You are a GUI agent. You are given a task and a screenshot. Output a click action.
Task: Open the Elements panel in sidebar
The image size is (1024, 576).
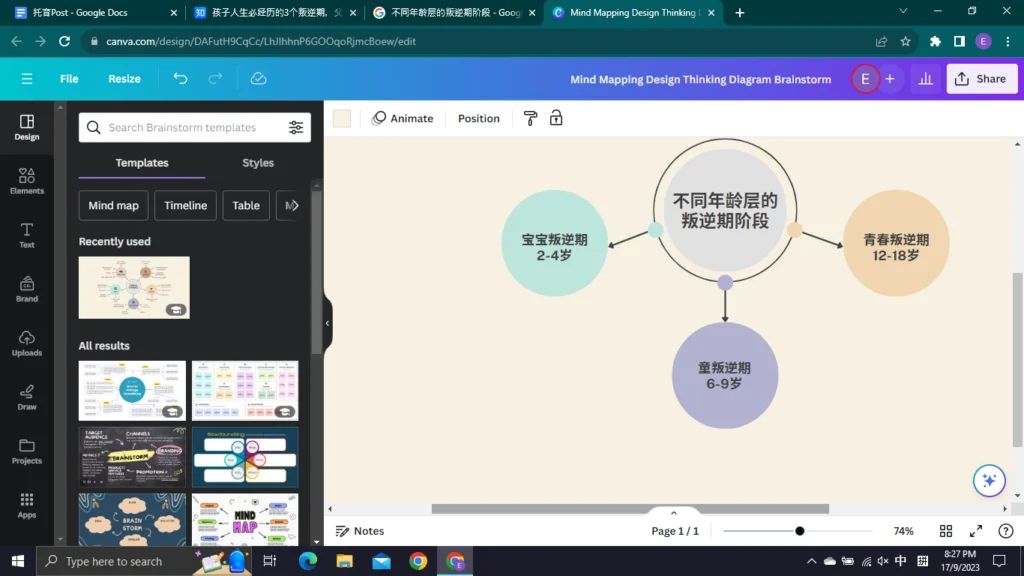click(x=27, y=180)
